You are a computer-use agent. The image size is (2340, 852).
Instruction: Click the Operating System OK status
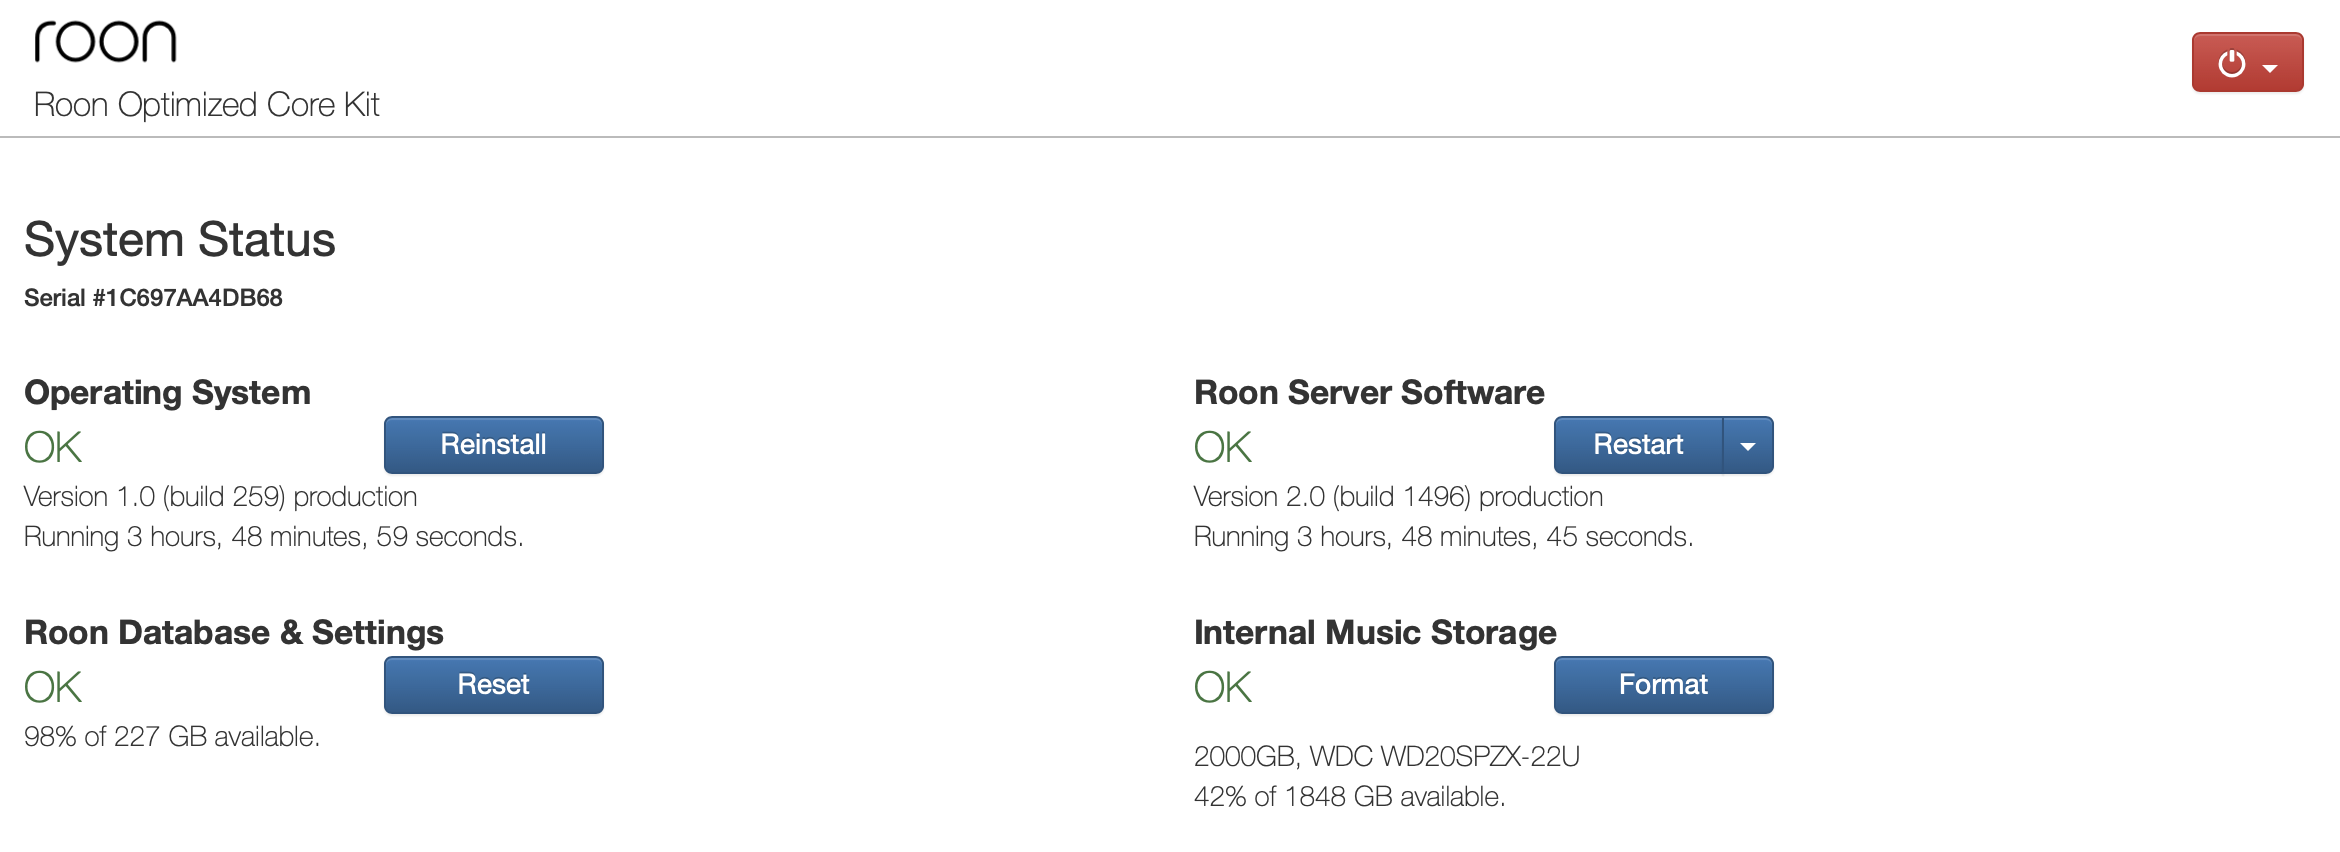[x=53, y=447]
